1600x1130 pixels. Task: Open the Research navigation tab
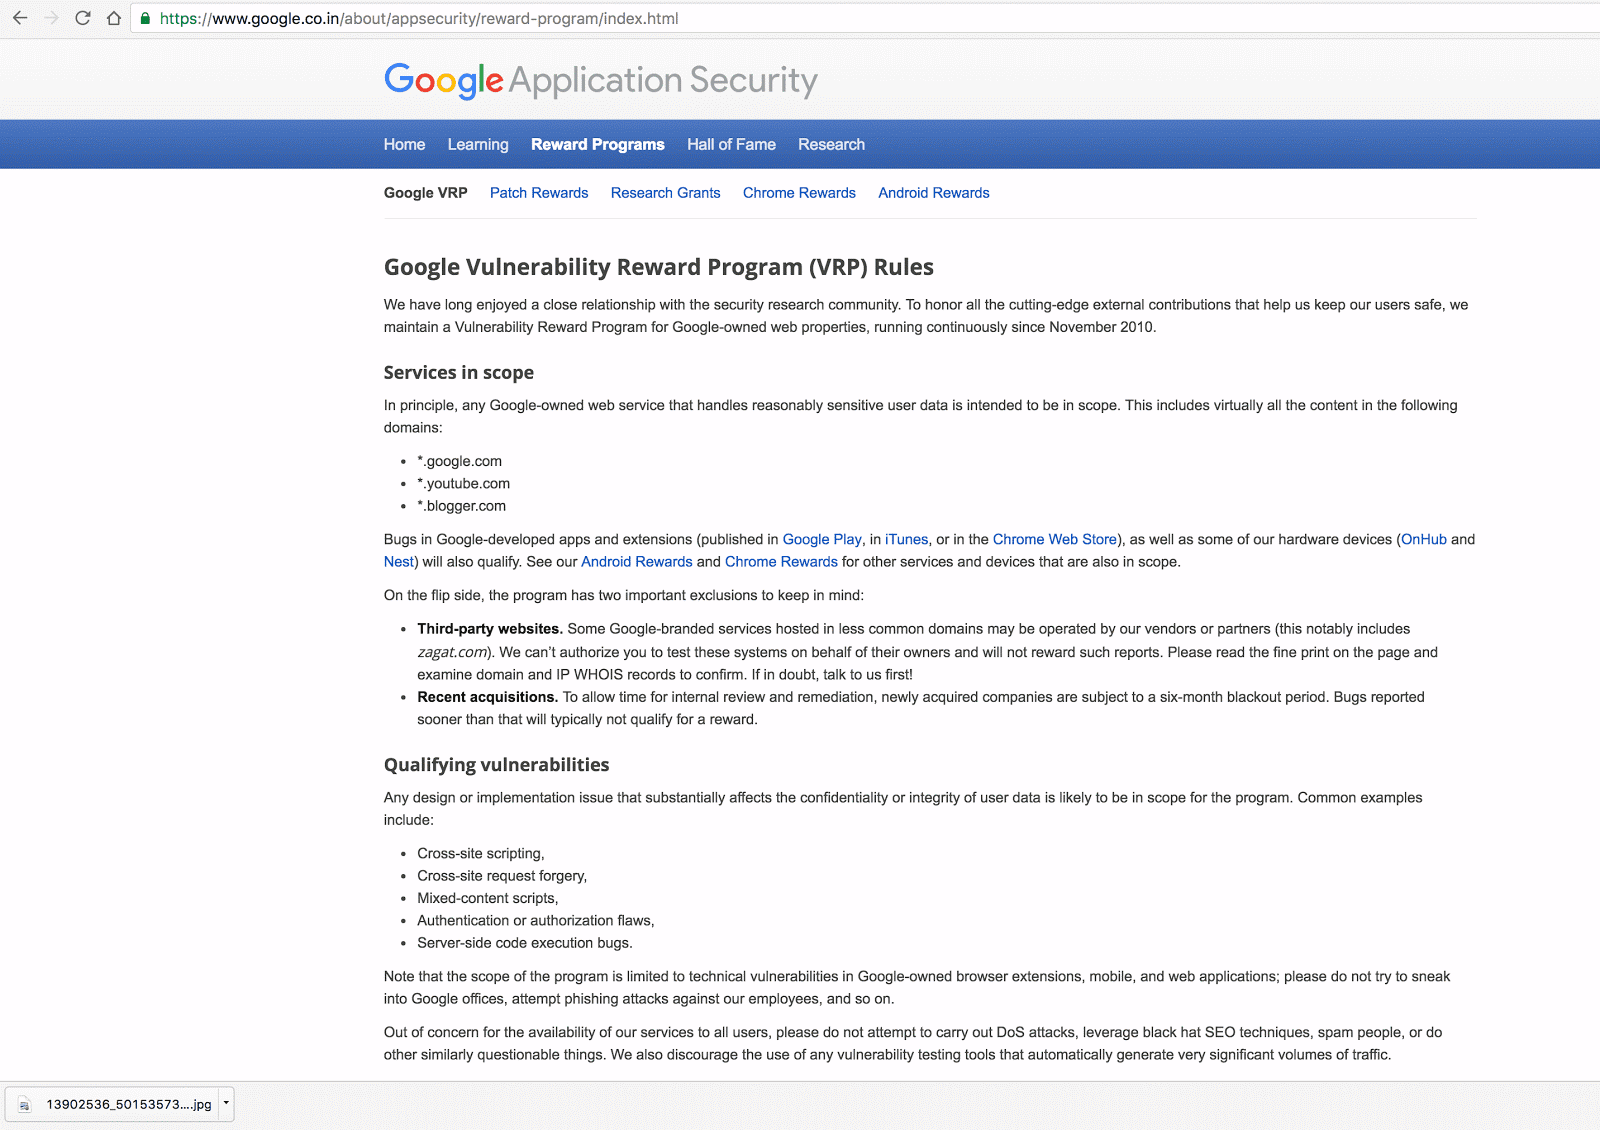pos(831,144)
